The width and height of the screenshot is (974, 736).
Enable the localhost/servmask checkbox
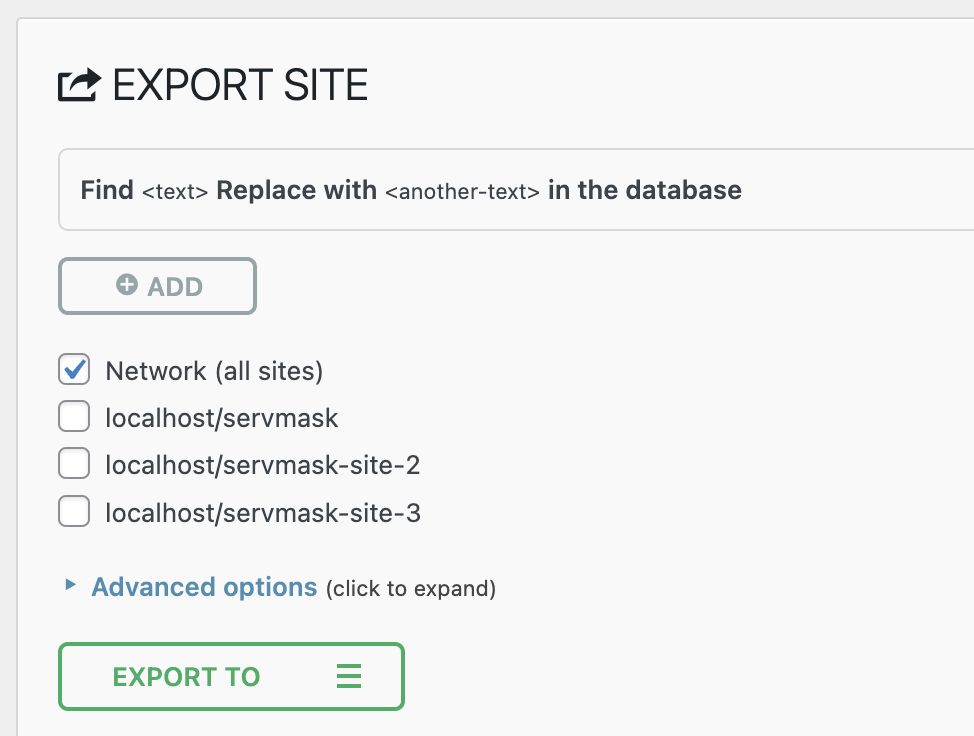[74, 416]
